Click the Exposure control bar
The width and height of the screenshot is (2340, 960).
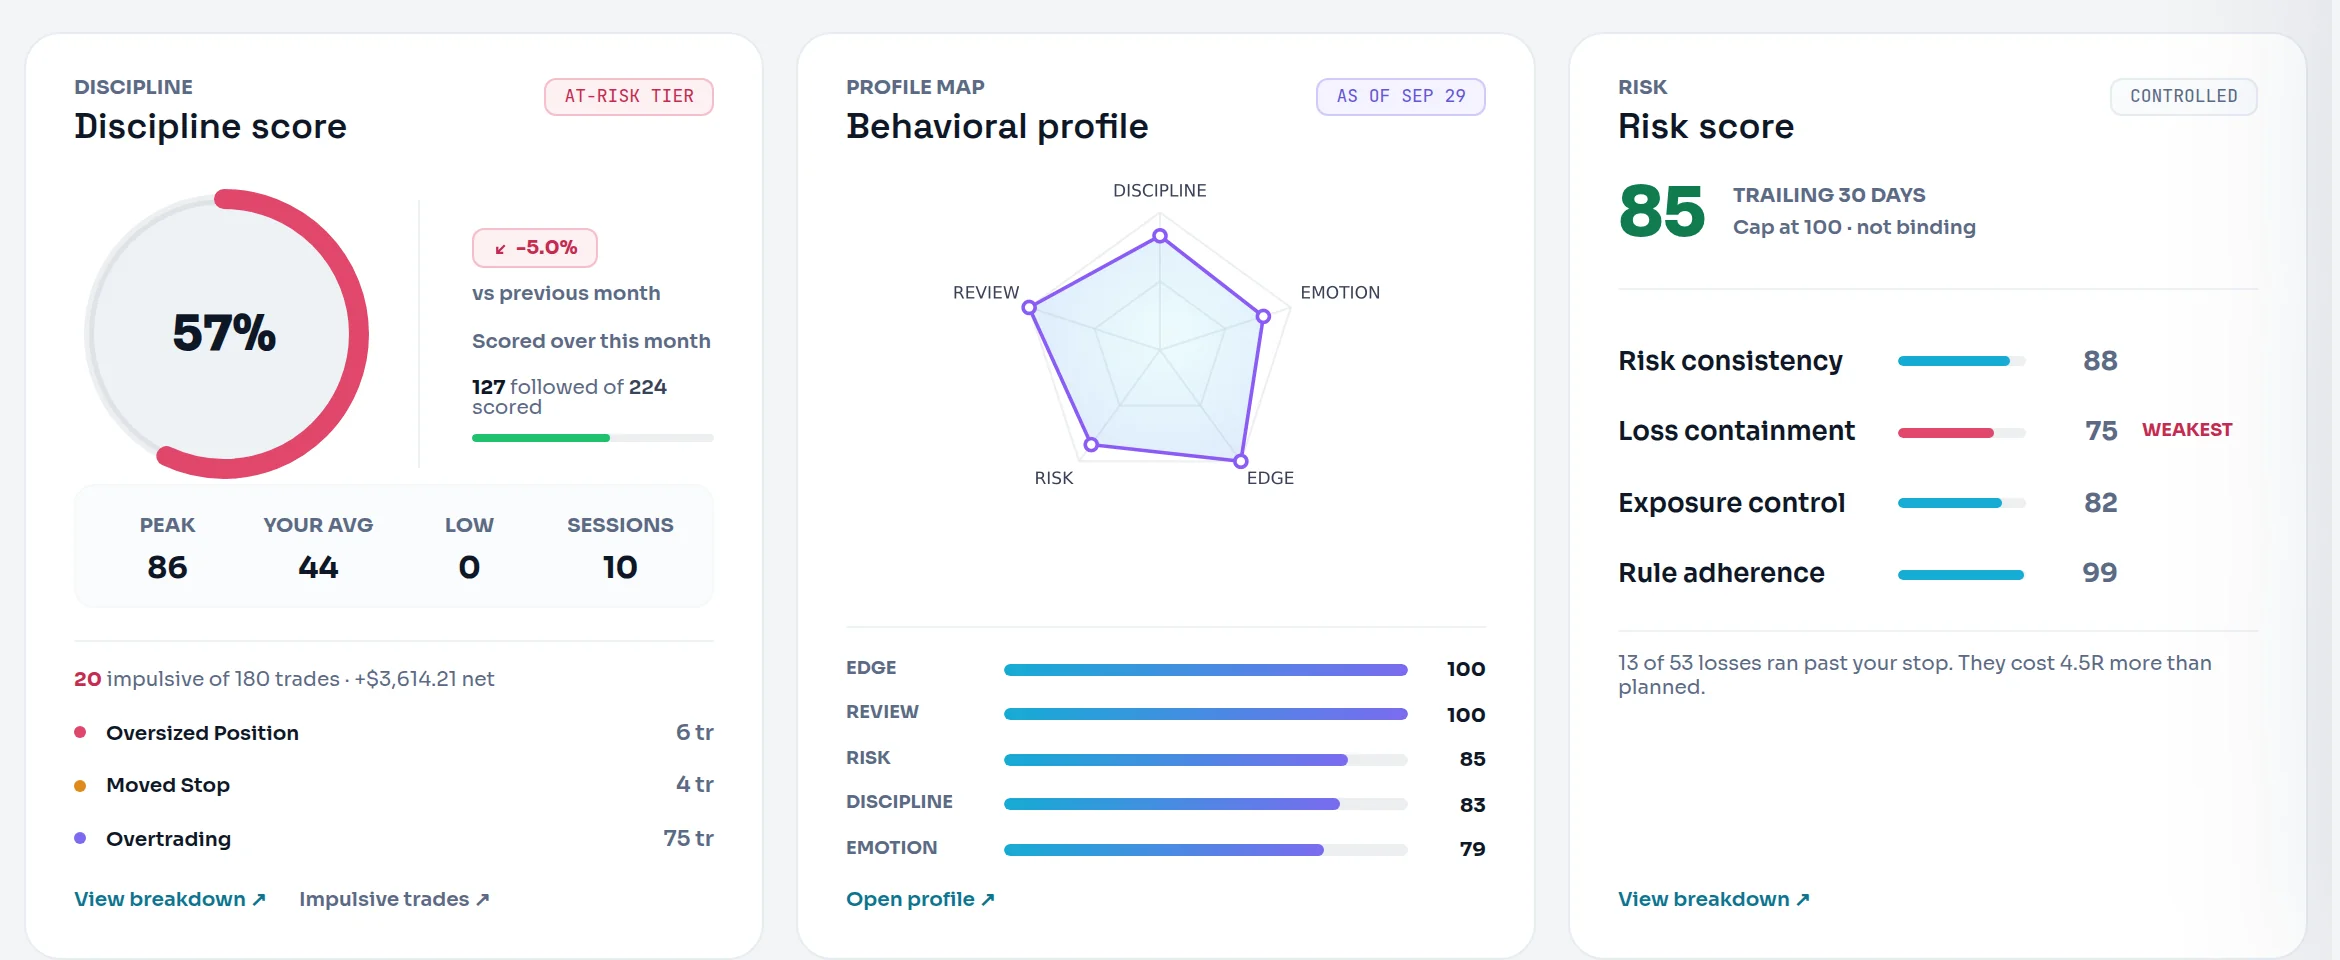point(1961,503)
